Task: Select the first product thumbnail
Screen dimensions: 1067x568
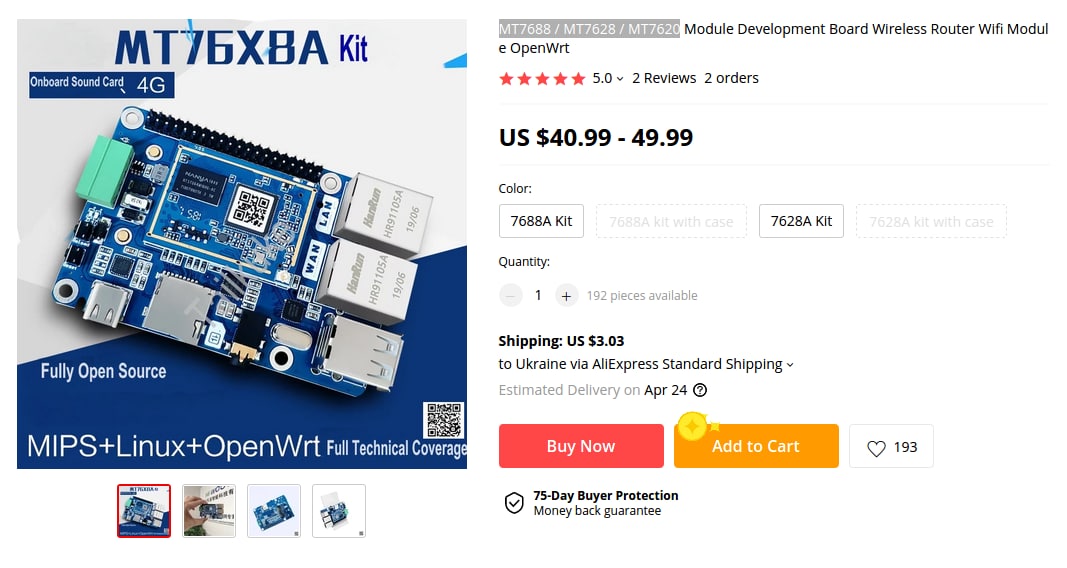Action: coord(144,511)
